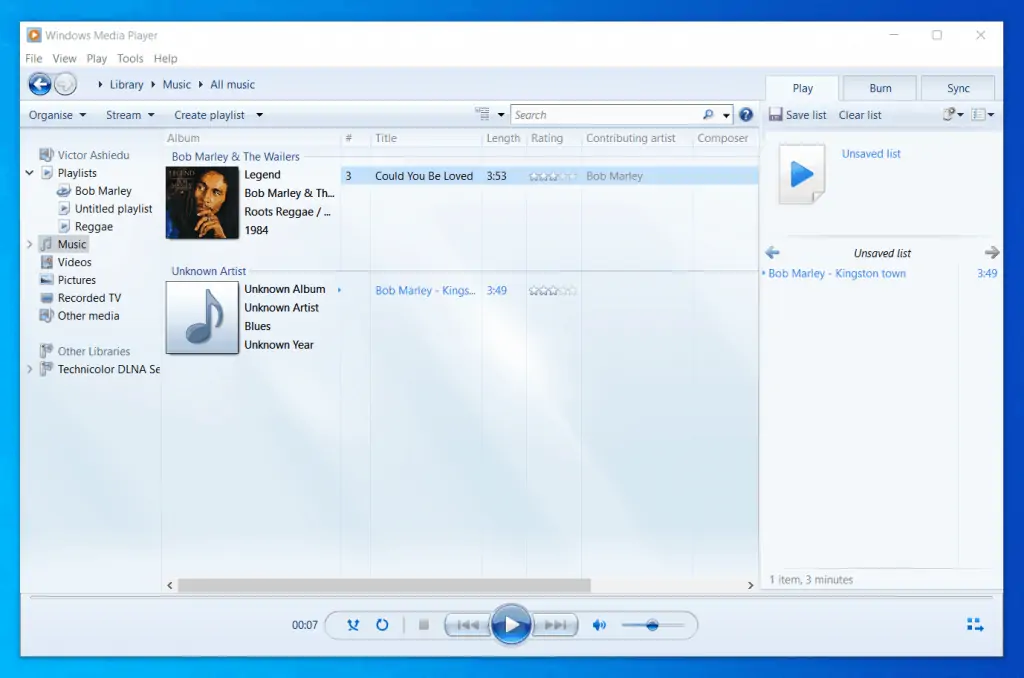Enable shuffle playback
Viewport: 1024px width, 678px height.
pos(352,624)
